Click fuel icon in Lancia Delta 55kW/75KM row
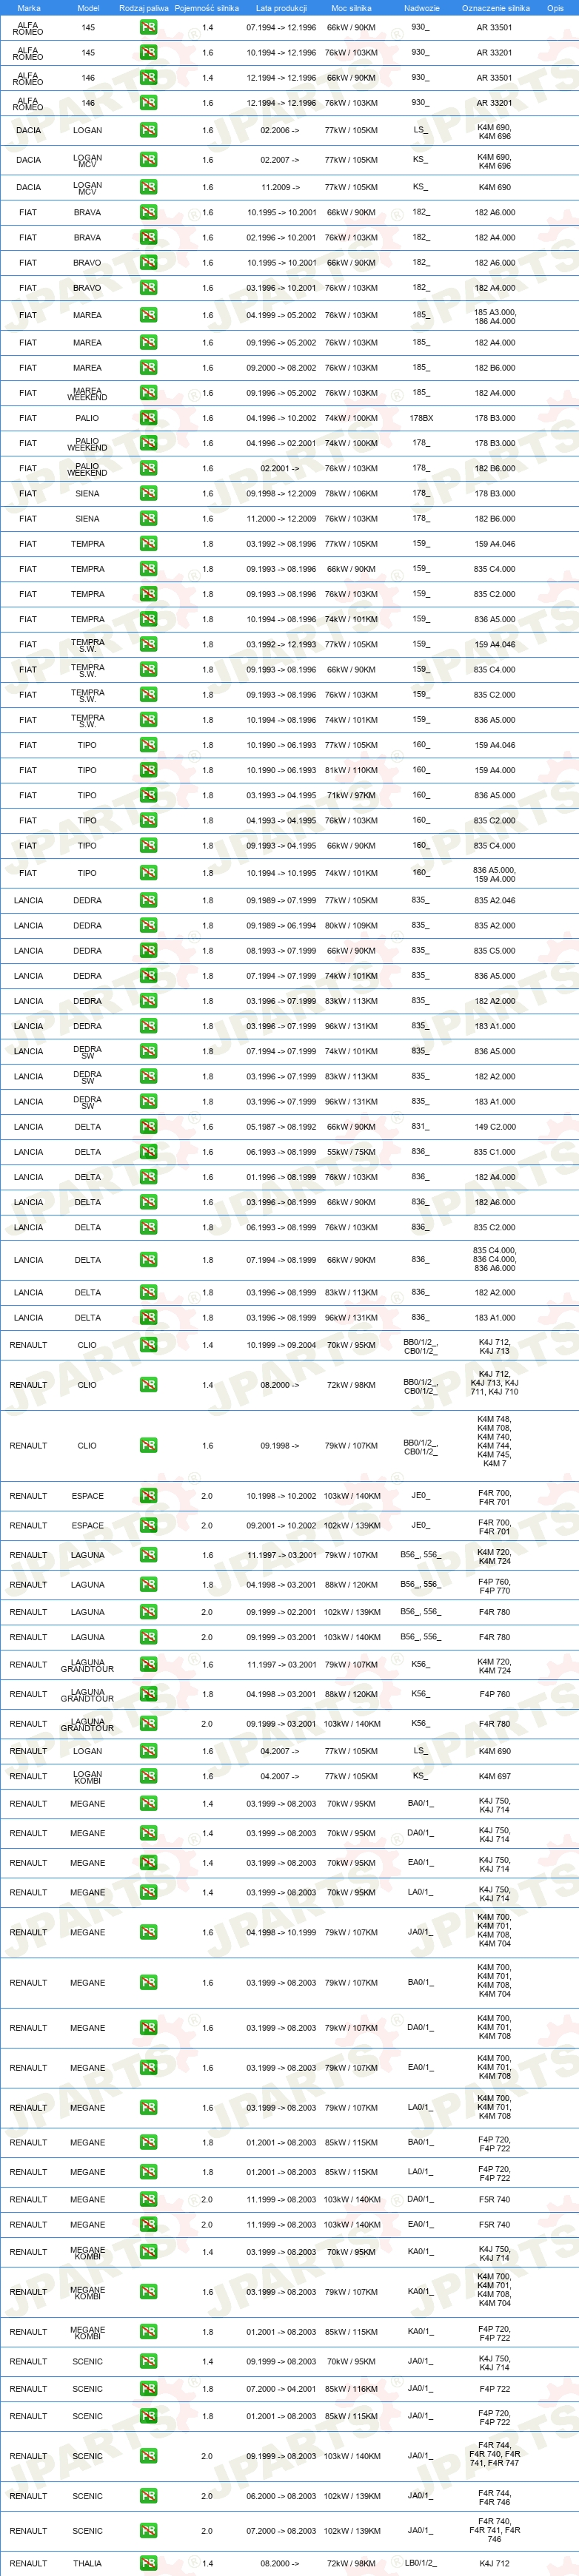 point(148,1152)
